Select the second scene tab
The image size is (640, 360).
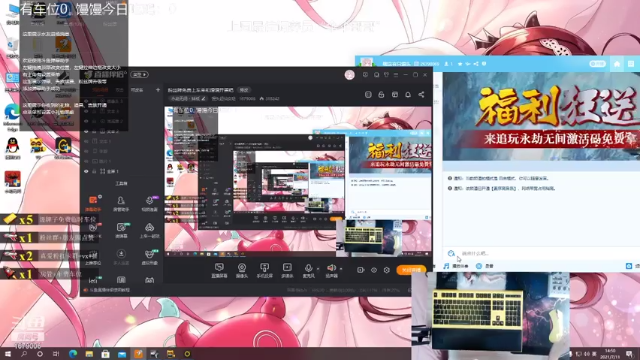tap(119, 89)
